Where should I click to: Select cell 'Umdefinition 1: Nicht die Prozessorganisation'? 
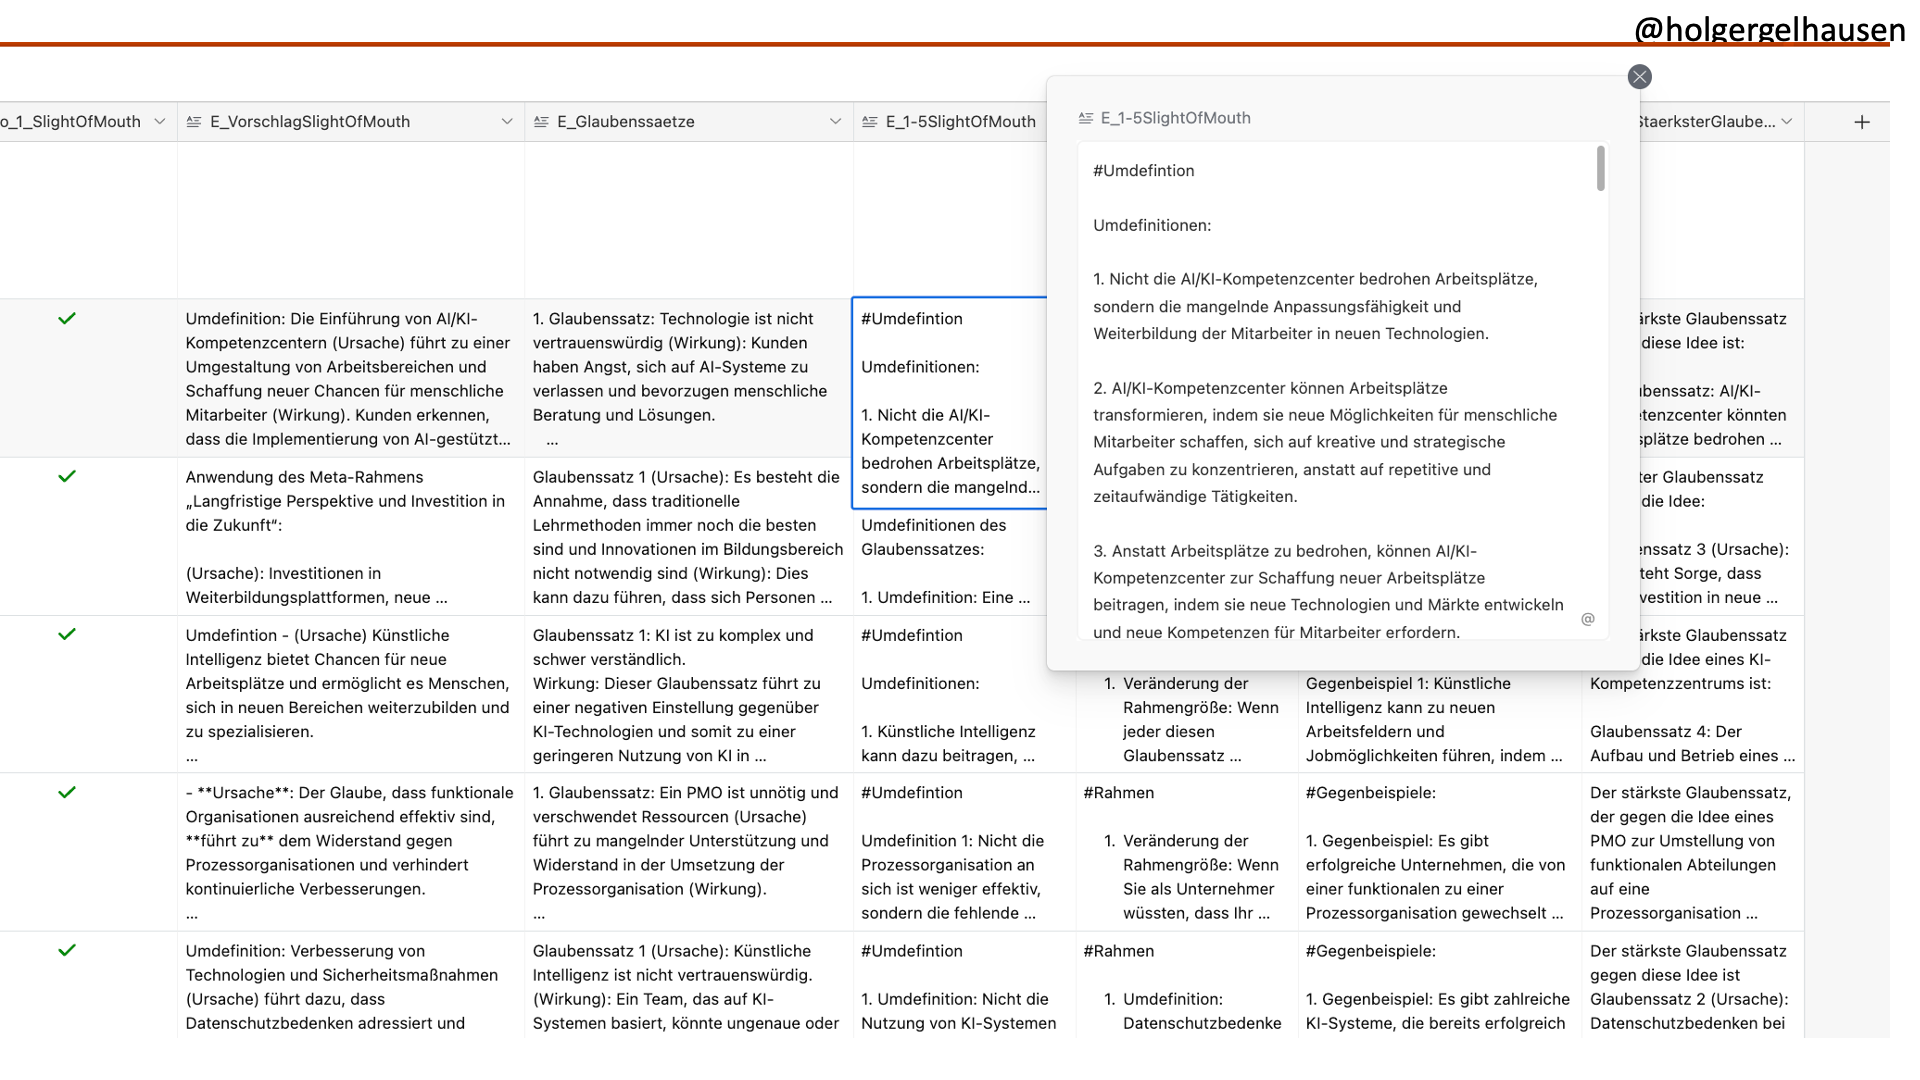coord(964,852)
